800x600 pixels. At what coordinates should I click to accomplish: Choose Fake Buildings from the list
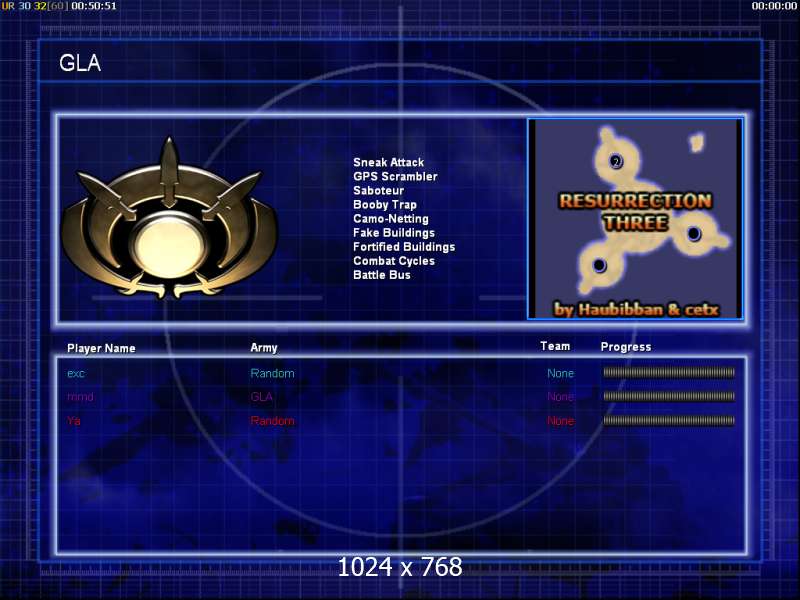click(394, 233)
